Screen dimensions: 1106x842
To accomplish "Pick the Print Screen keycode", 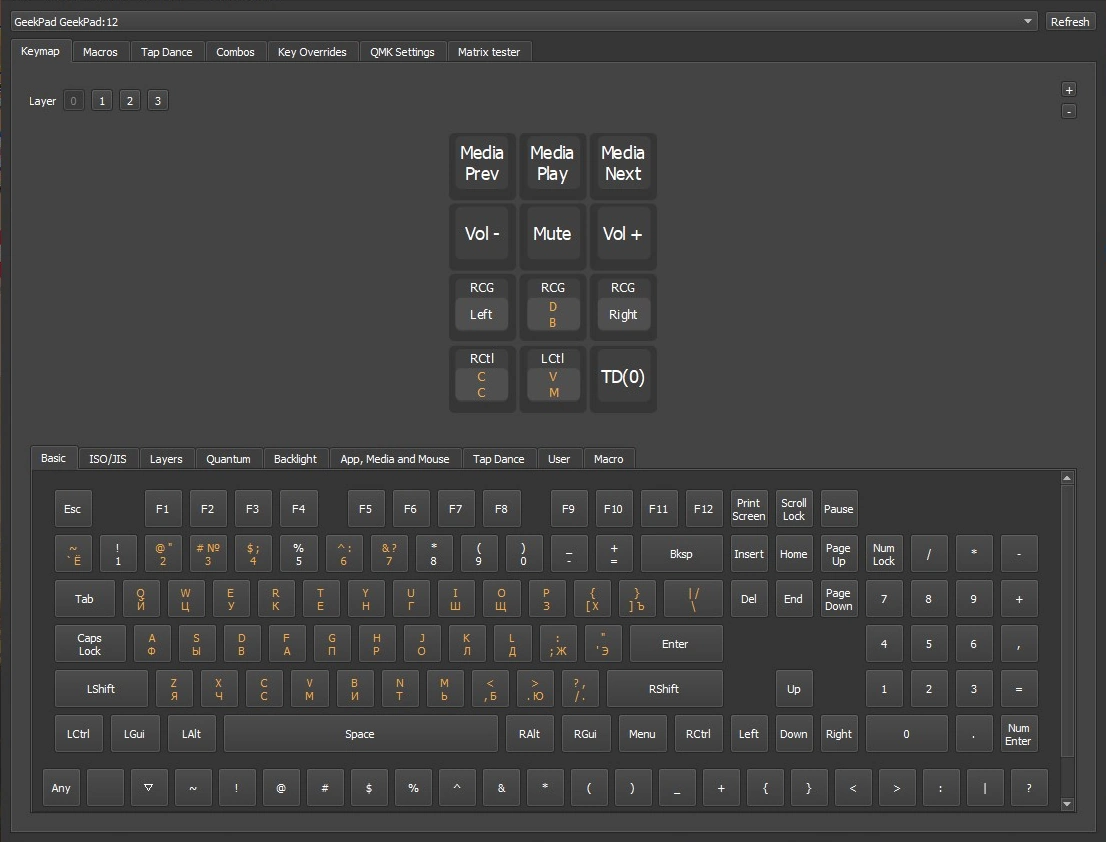I will pyautogui.click(x=748, y=509).
